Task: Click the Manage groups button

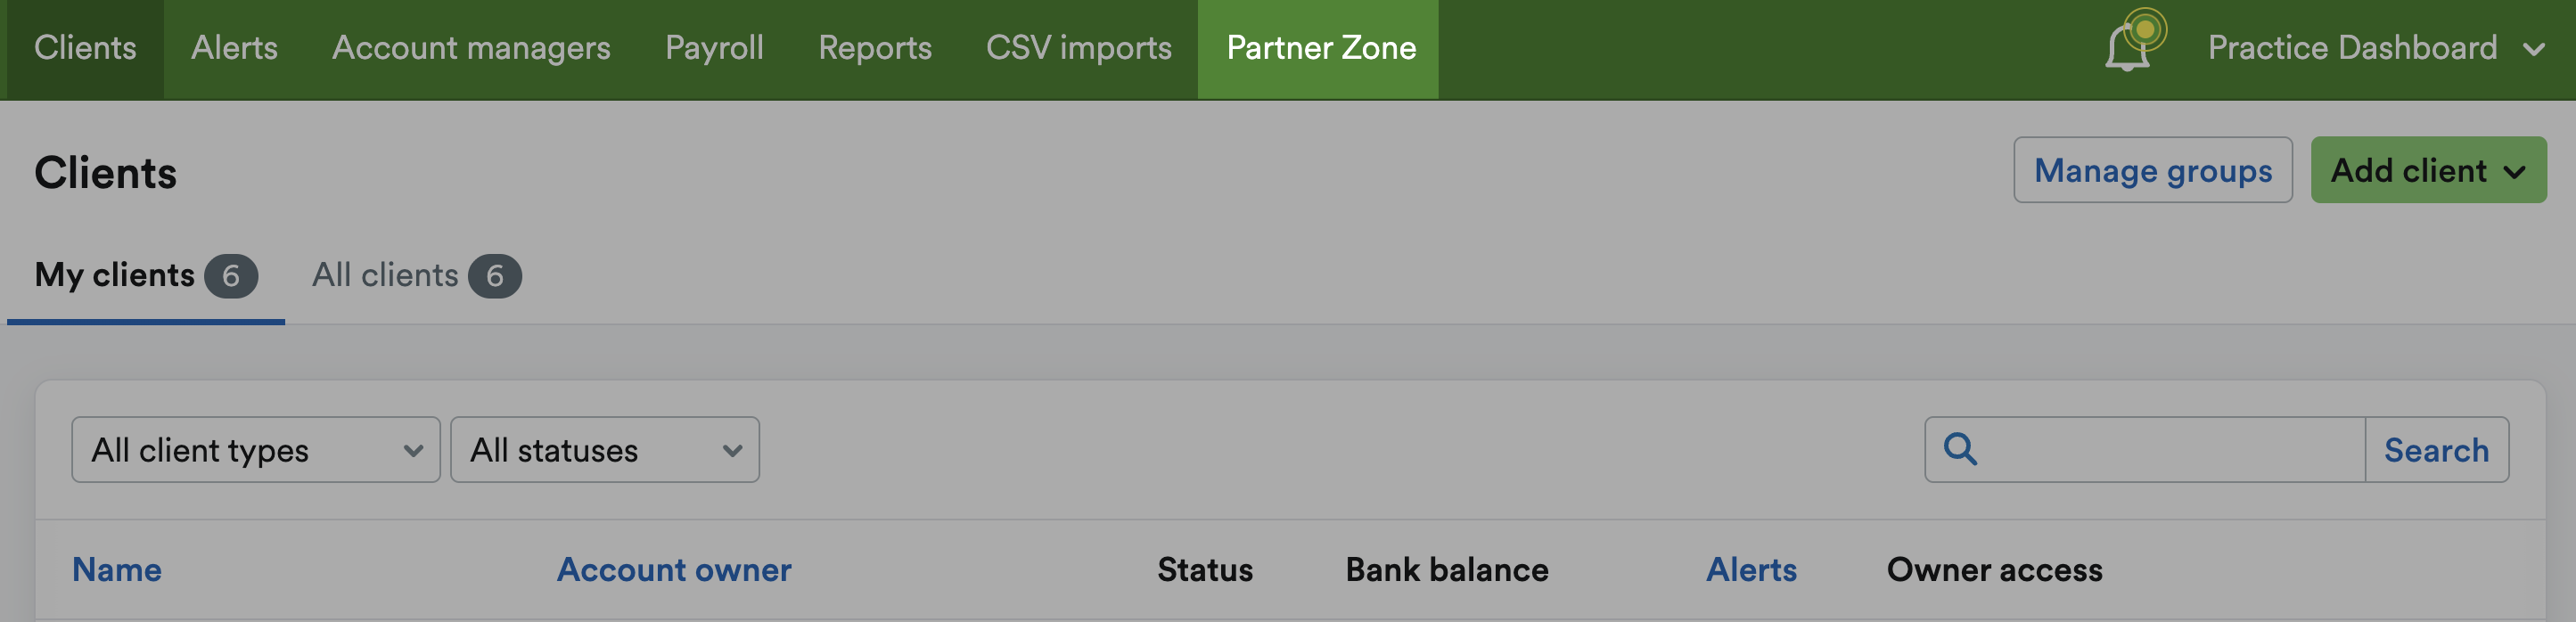Action: (2152, 170)
